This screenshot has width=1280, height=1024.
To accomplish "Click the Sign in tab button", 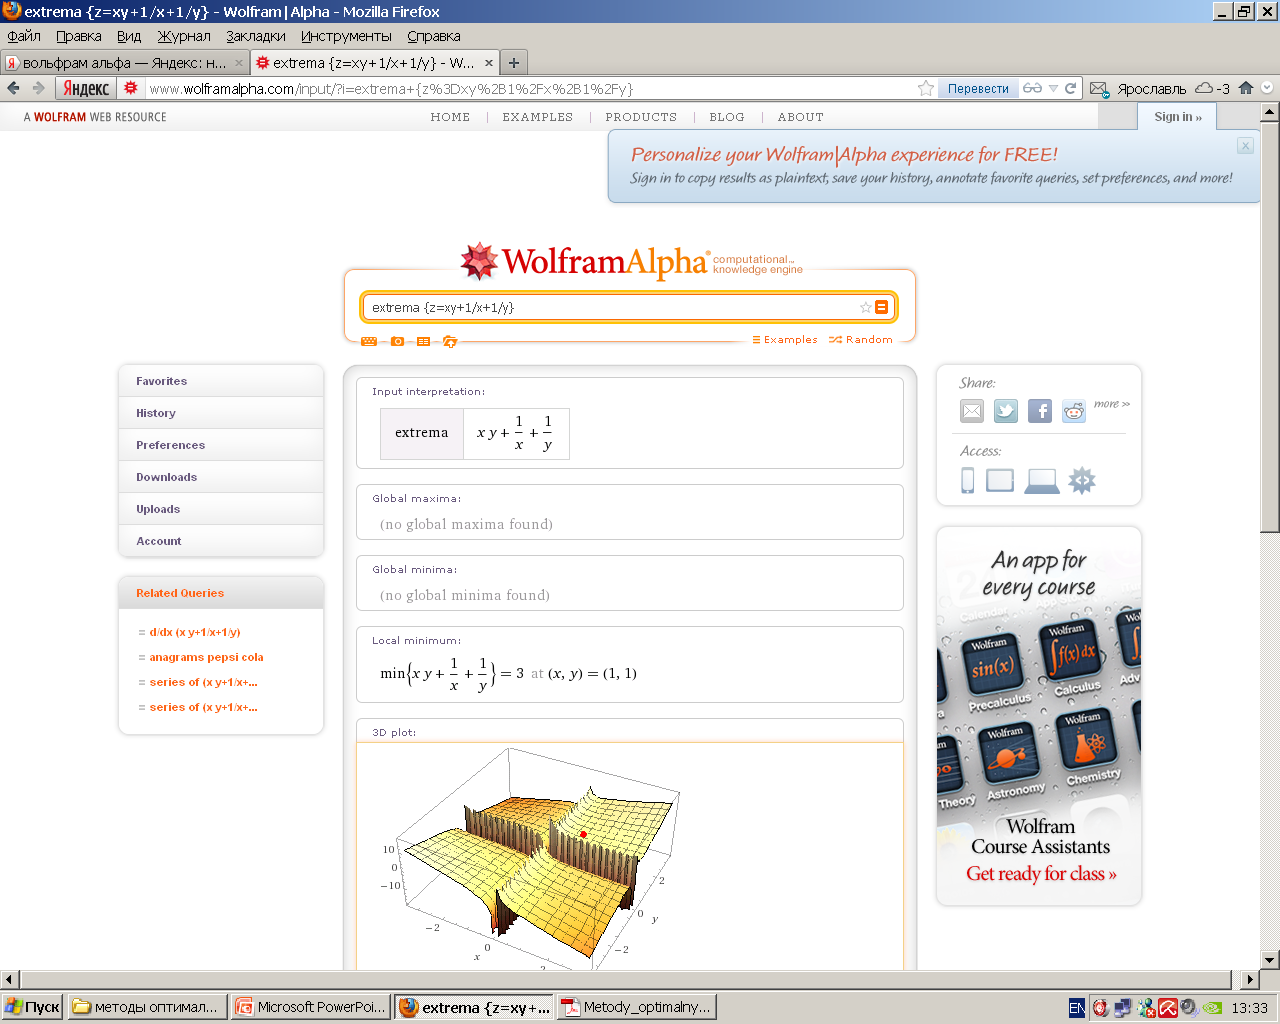I will coord(1177,117).
